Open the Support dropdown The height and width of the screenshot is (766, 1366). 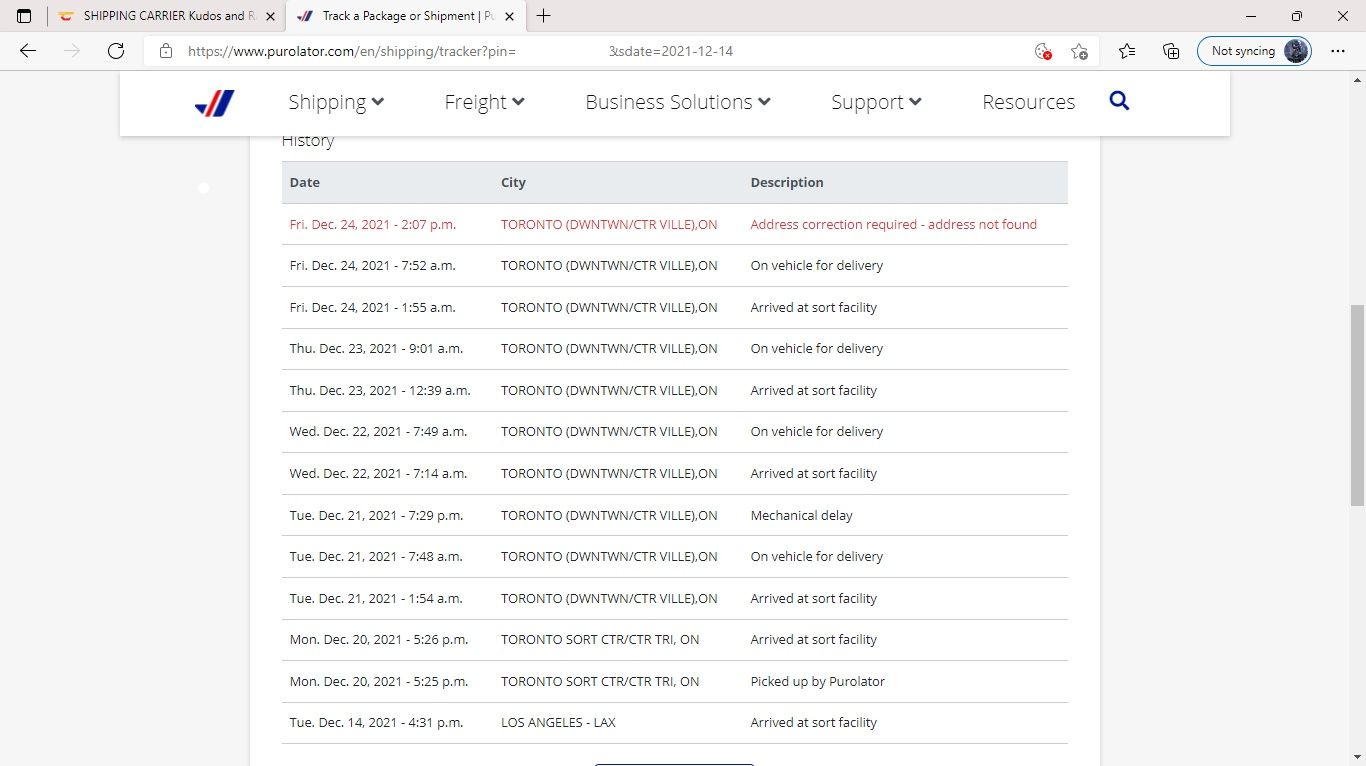[x=875, y=101]
